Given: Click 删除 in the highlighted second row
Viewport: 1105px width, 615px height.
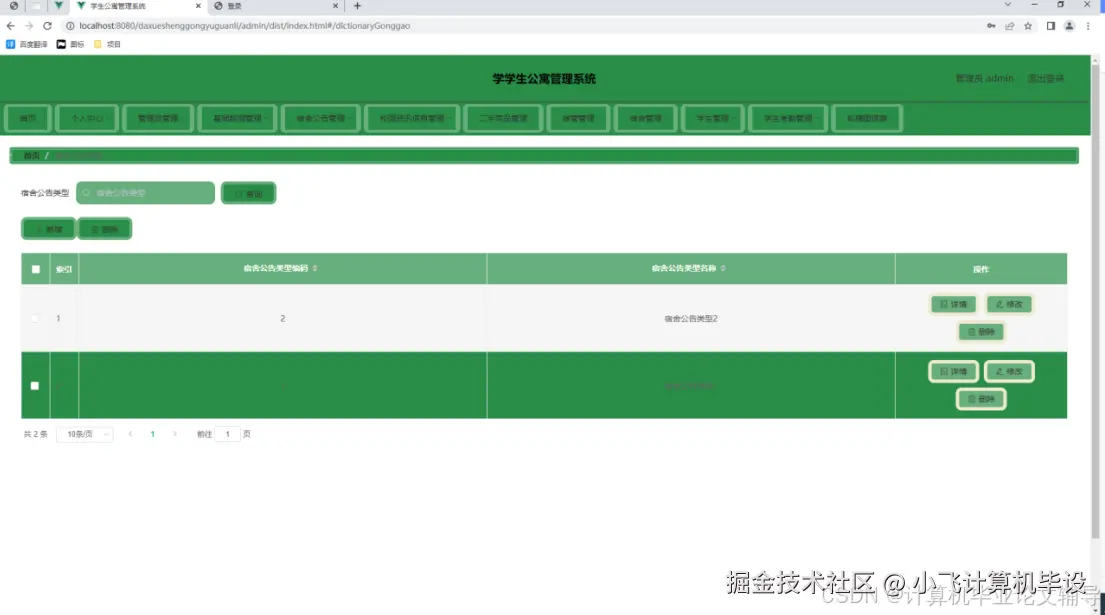Looking at the screenshot, I should tap(981, 399).
